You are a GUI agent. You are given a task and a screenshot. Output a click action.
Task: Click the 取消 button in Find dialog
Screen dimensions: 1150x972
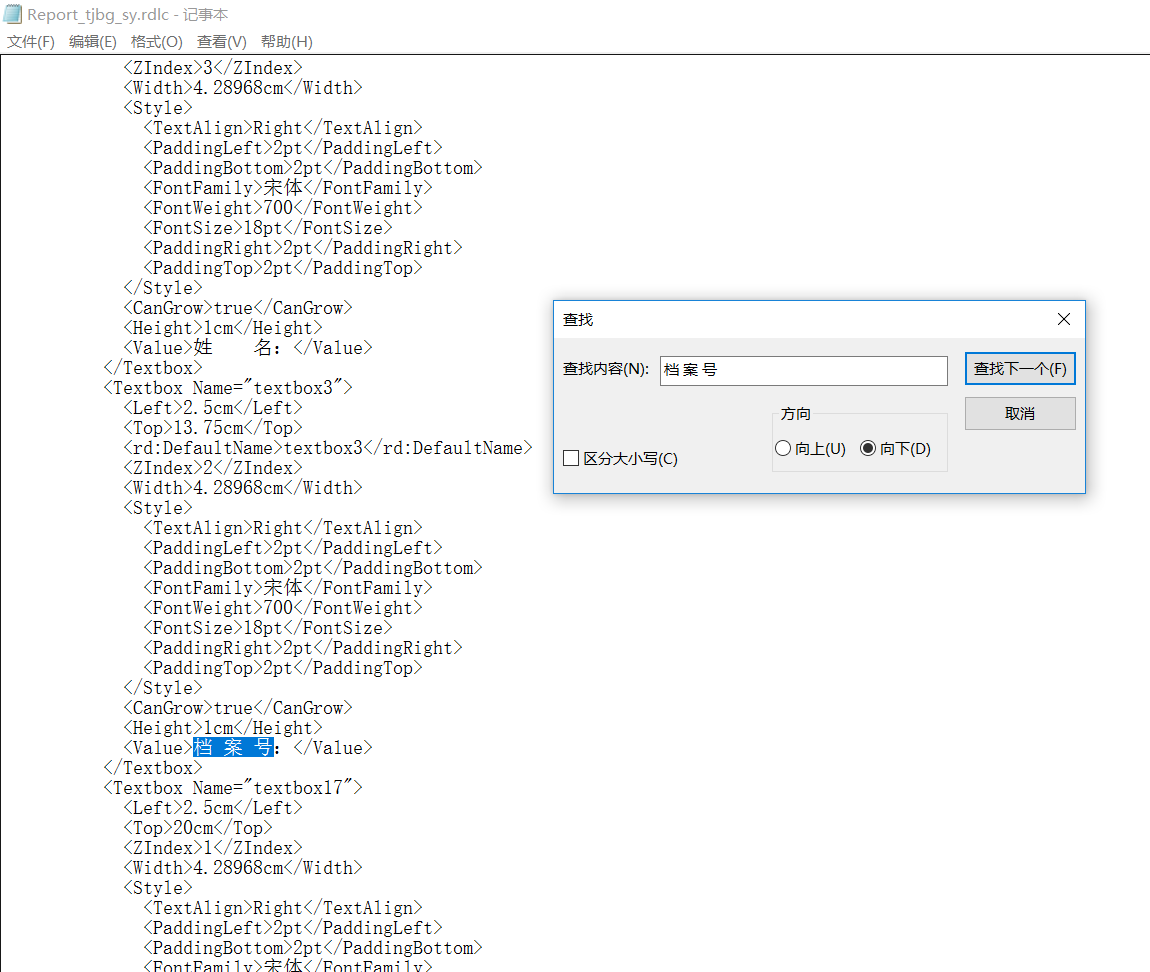1020,414
